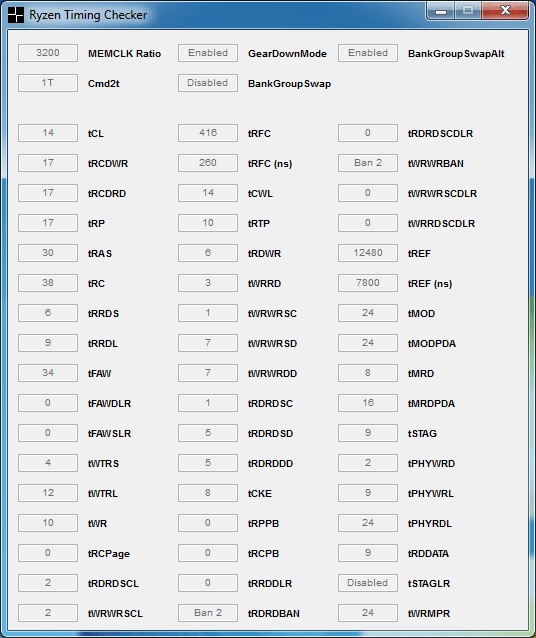
Task: Close the Ryzen Timing Checker window
Action: [x=505, y=10]
